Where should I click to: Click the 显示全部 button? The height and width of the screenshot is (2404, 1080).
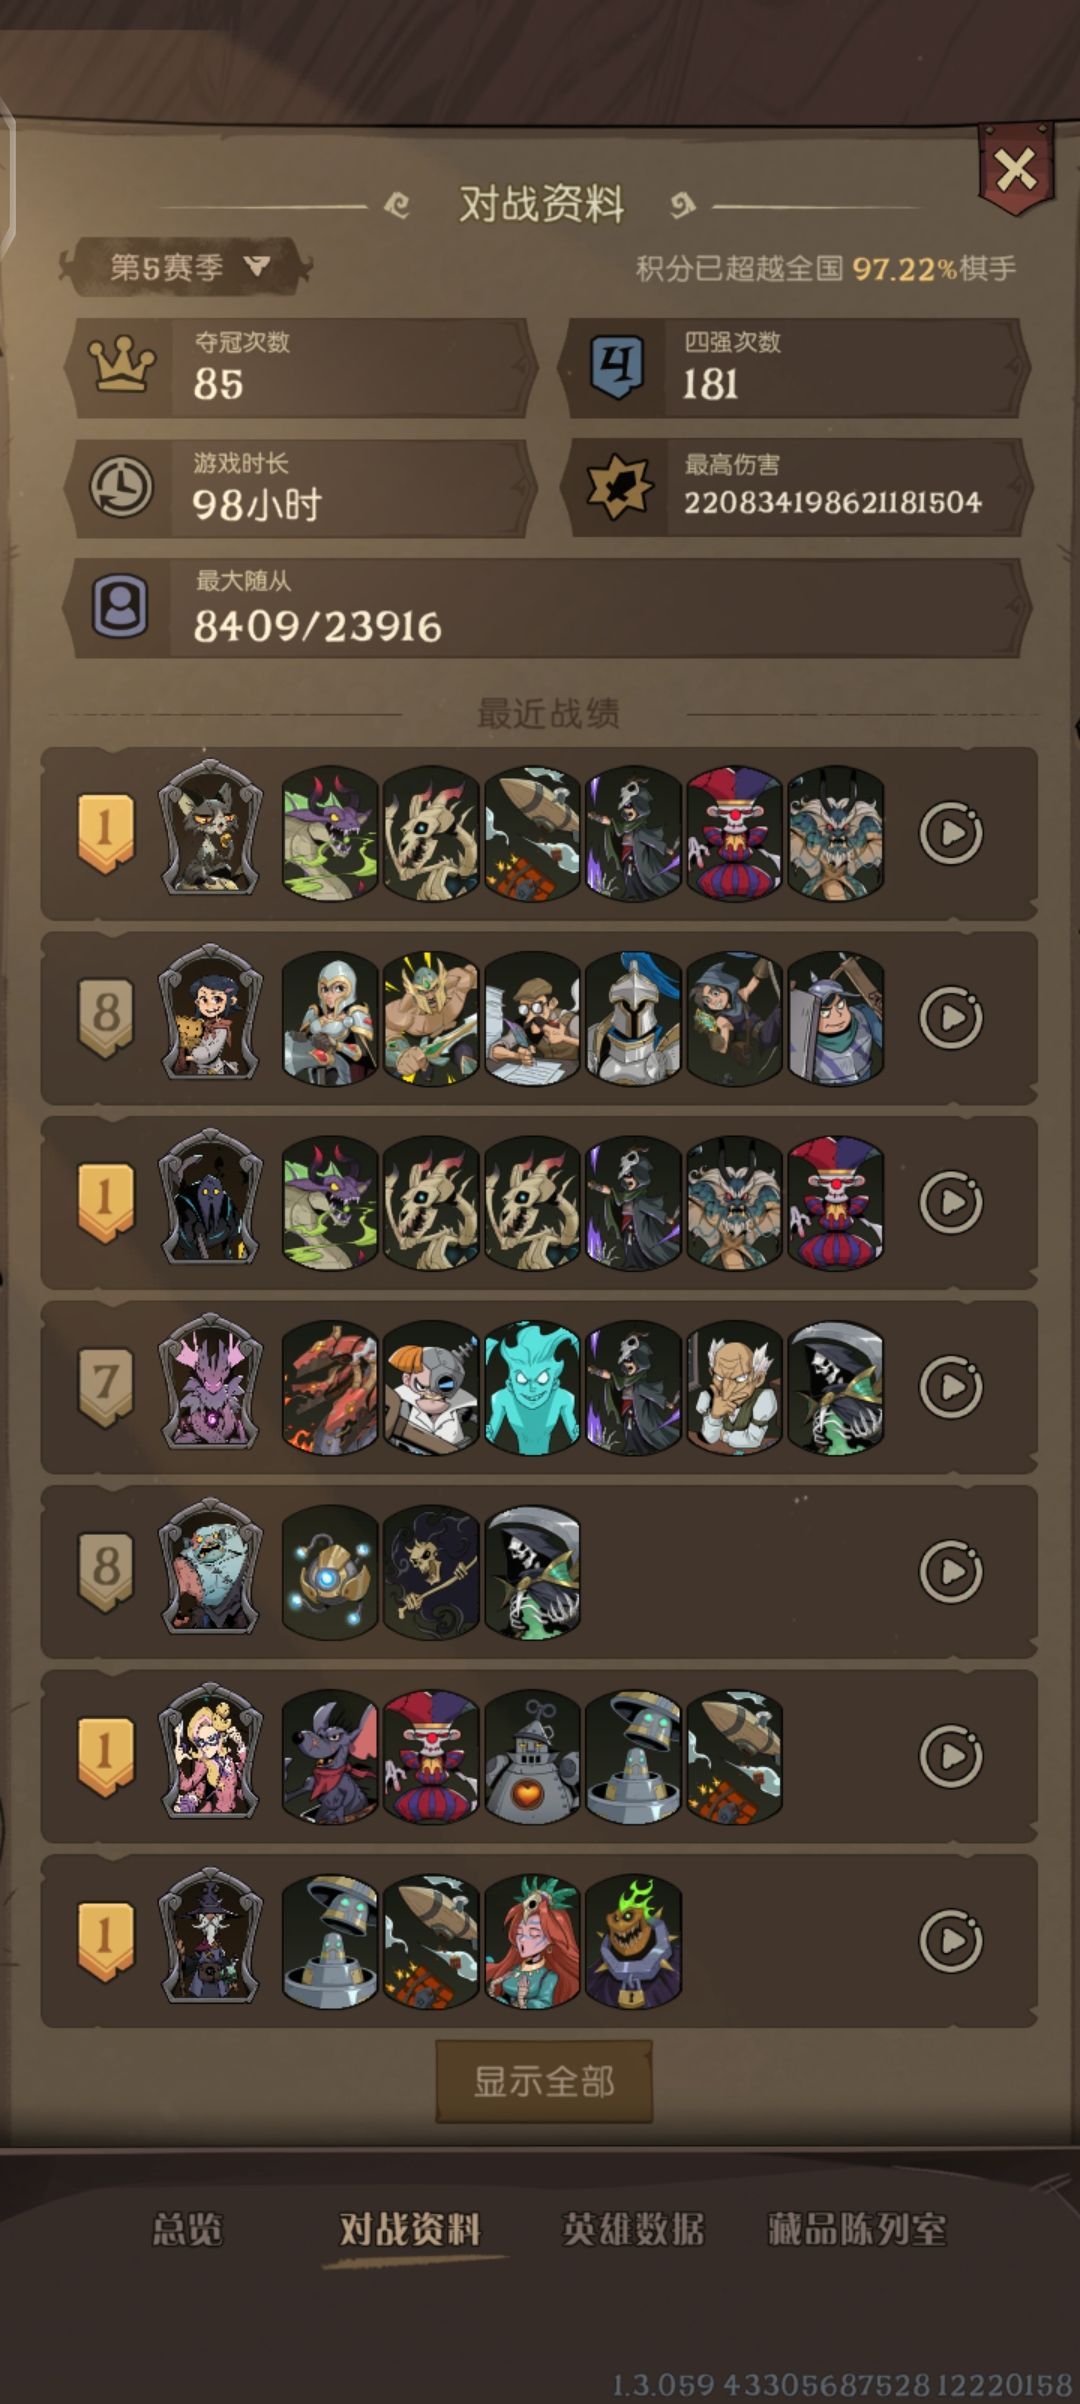544,2081
